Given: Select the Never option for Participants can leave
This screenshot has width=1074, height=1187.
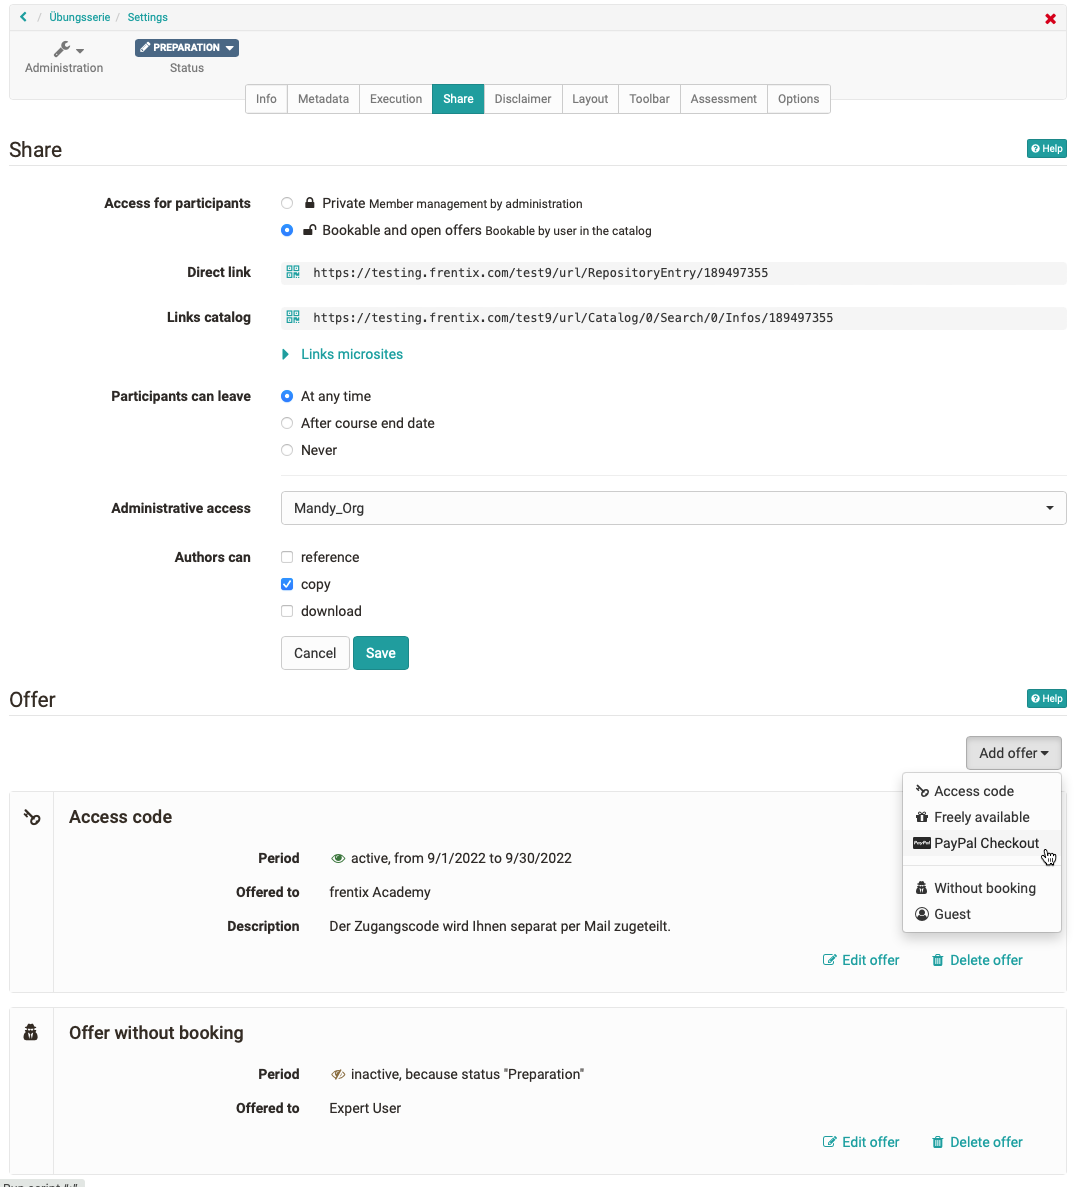Looking at the screenshot, I should click(x=287, y=450).
